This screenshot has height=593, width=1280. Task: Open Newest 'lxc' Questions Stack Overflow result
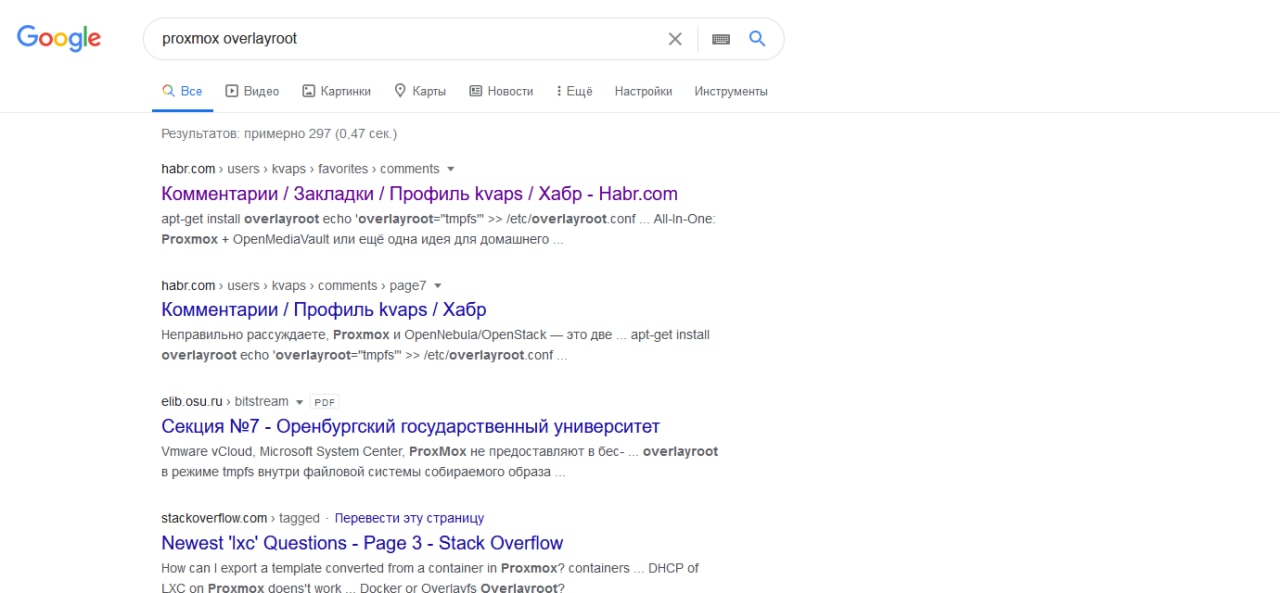(x=362, y=543)
